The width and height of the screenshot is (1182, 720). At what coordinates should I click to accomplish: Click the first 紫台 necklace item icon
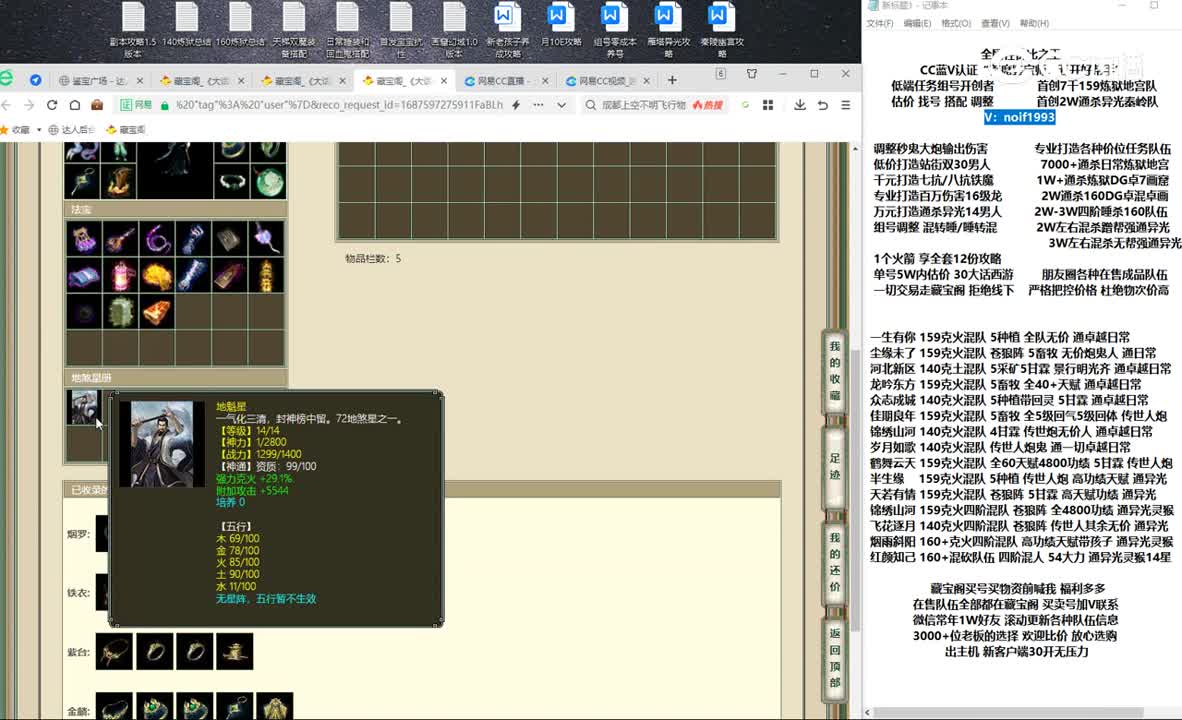(x=114, y=651)
